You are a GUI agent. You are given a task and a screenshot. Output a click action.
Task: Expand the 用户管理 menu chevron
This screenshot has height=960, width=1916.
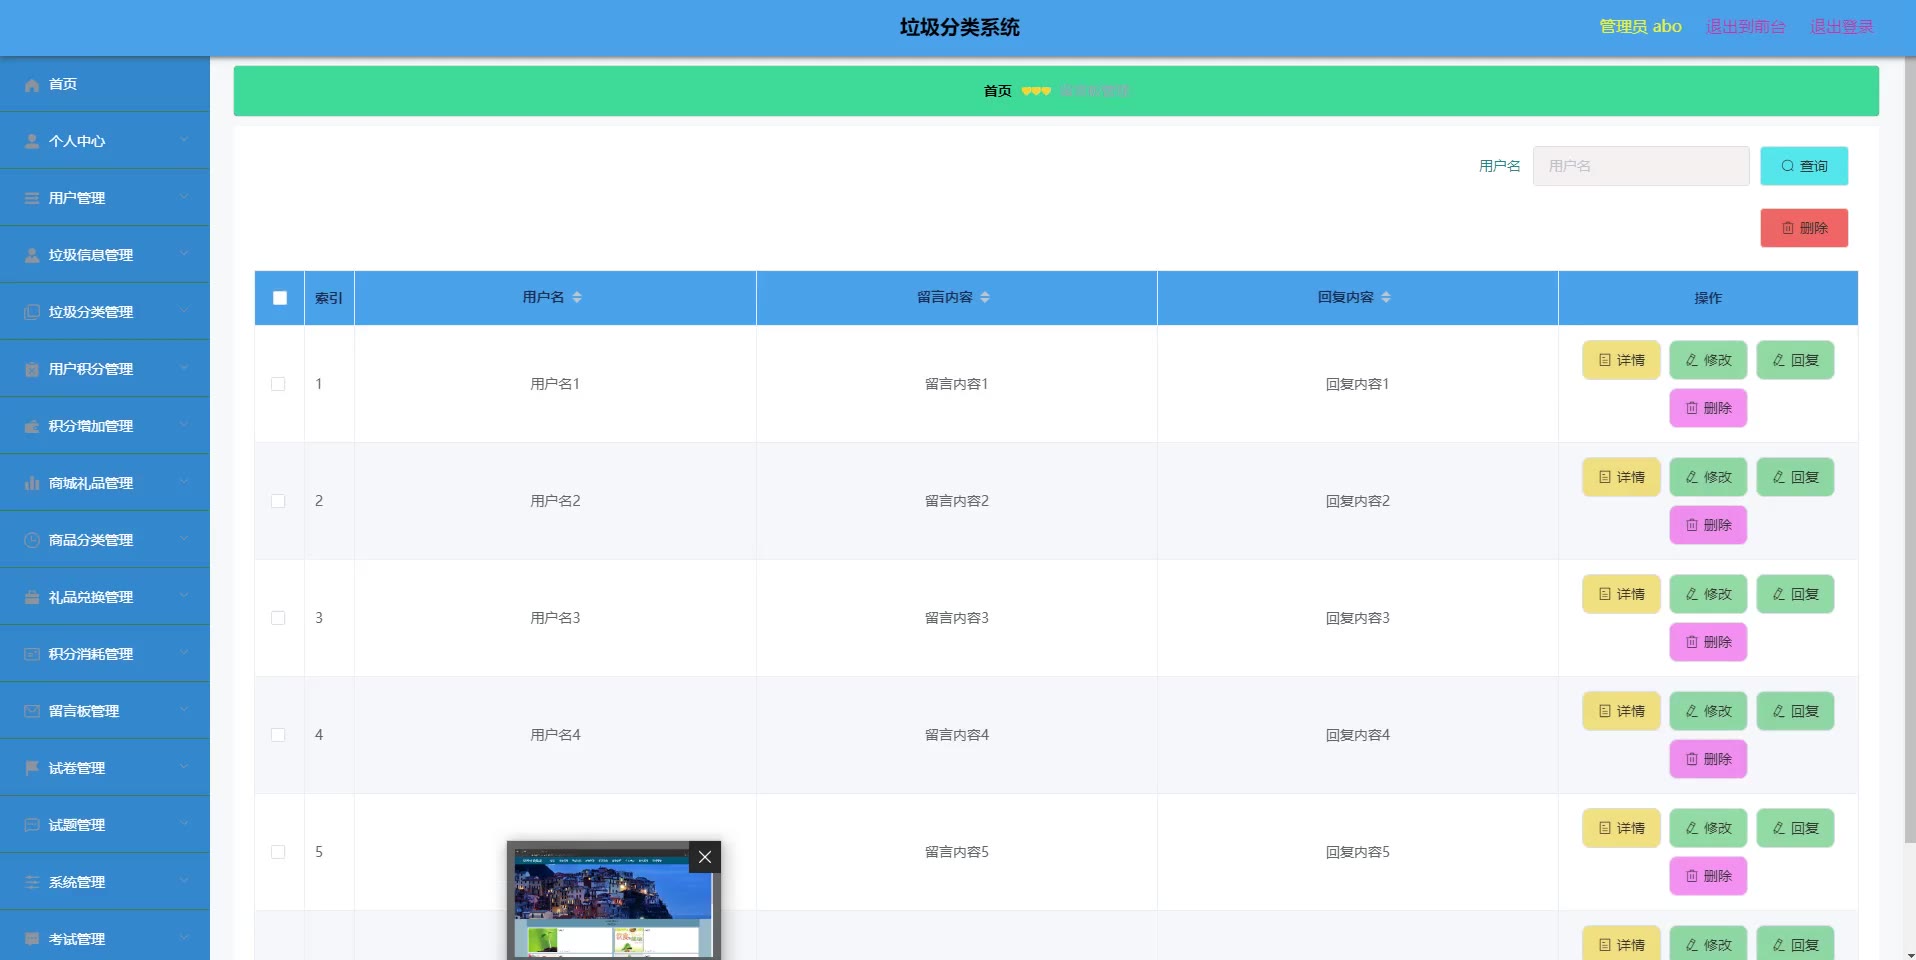click(184, 197)
